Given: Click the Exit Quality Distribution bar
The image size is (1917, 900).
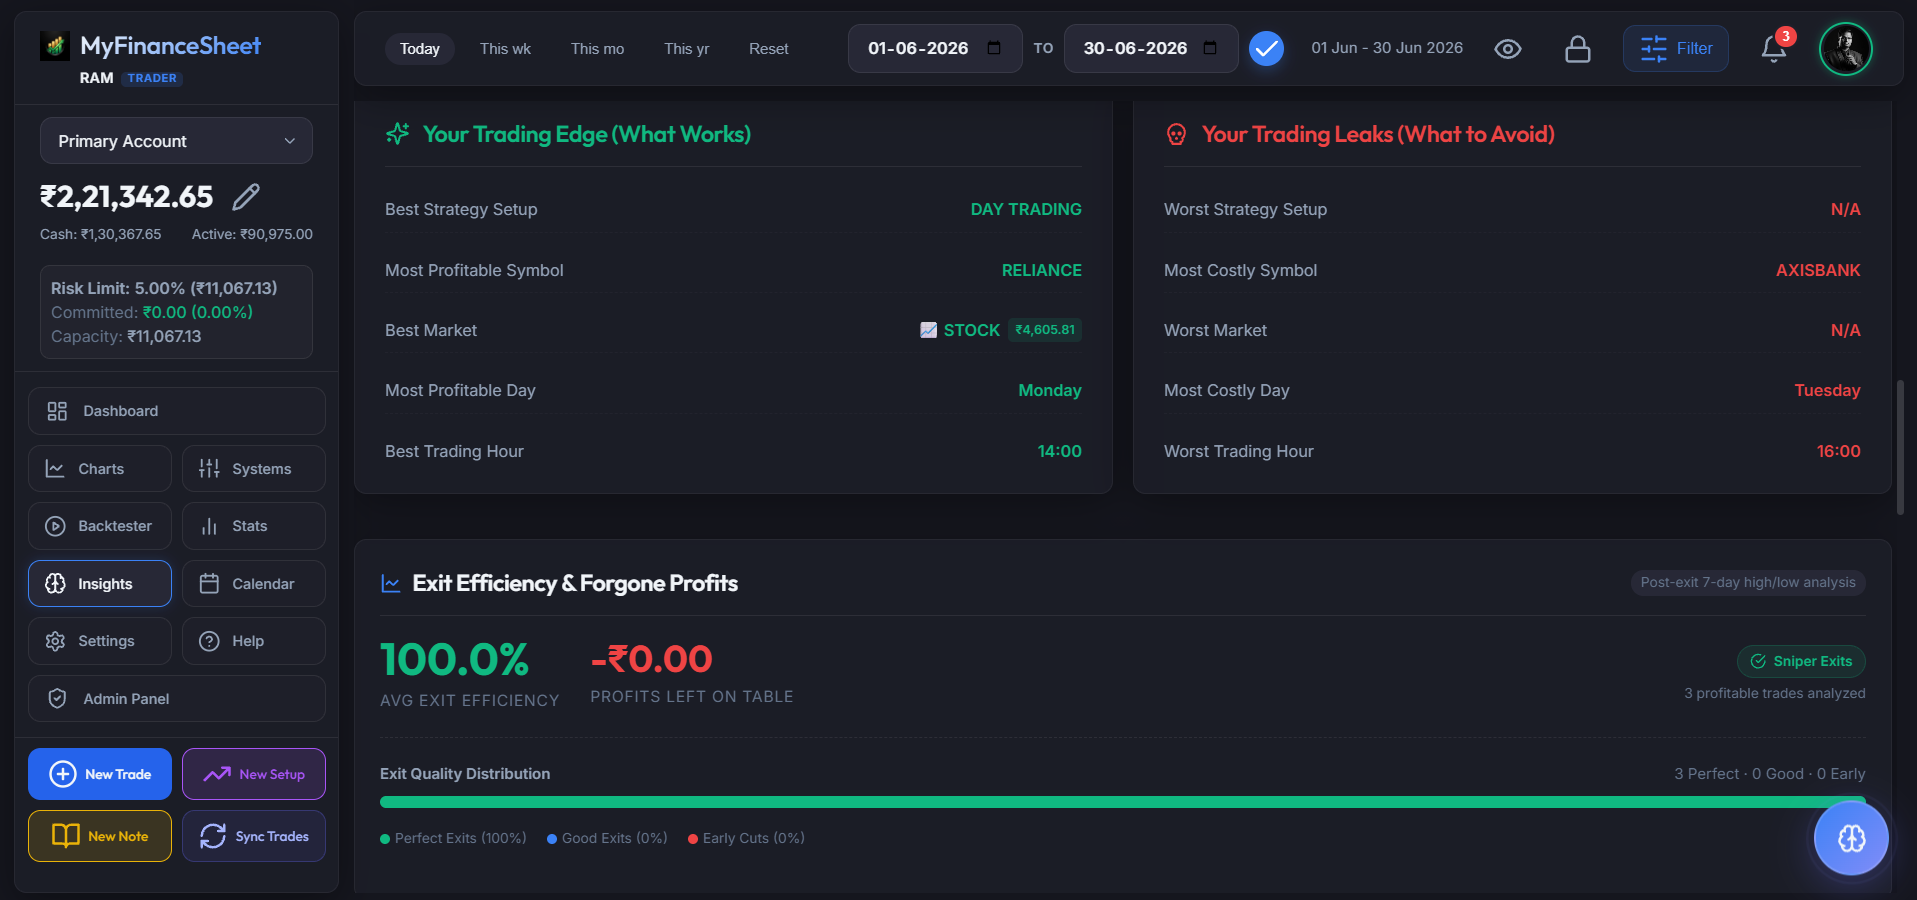Looking at the screenshot, I should [1122, 802].
